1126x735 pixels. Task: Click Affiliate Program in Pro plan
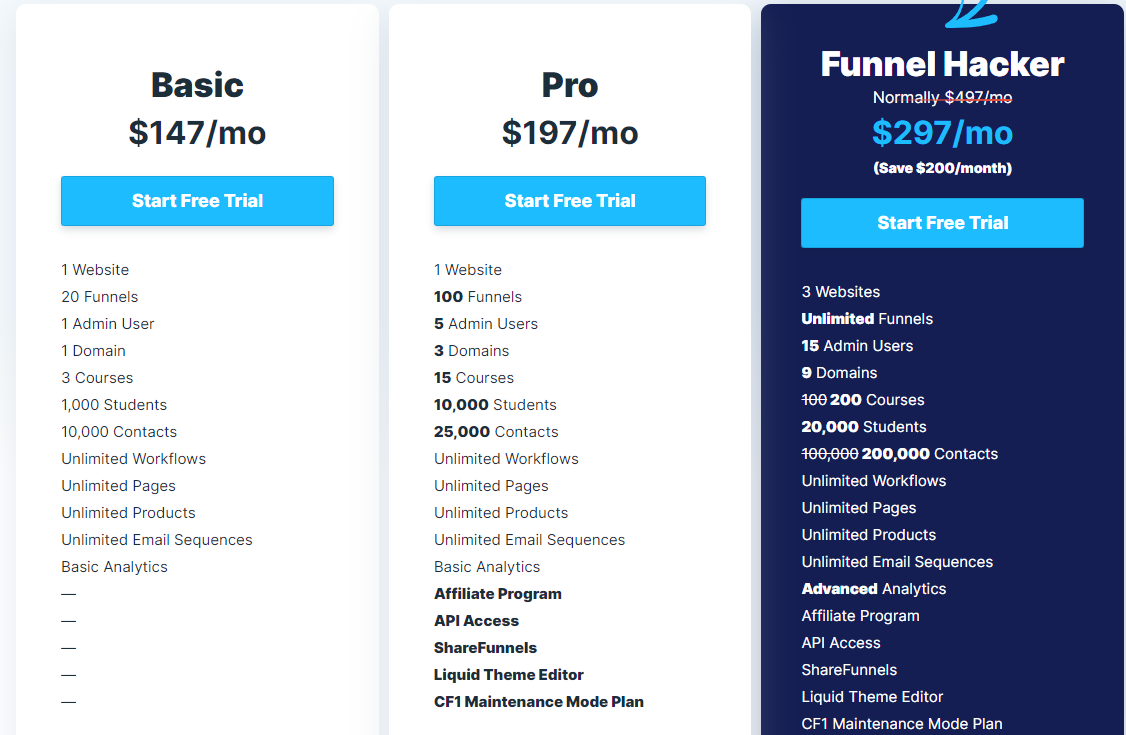tap(498, 594)
